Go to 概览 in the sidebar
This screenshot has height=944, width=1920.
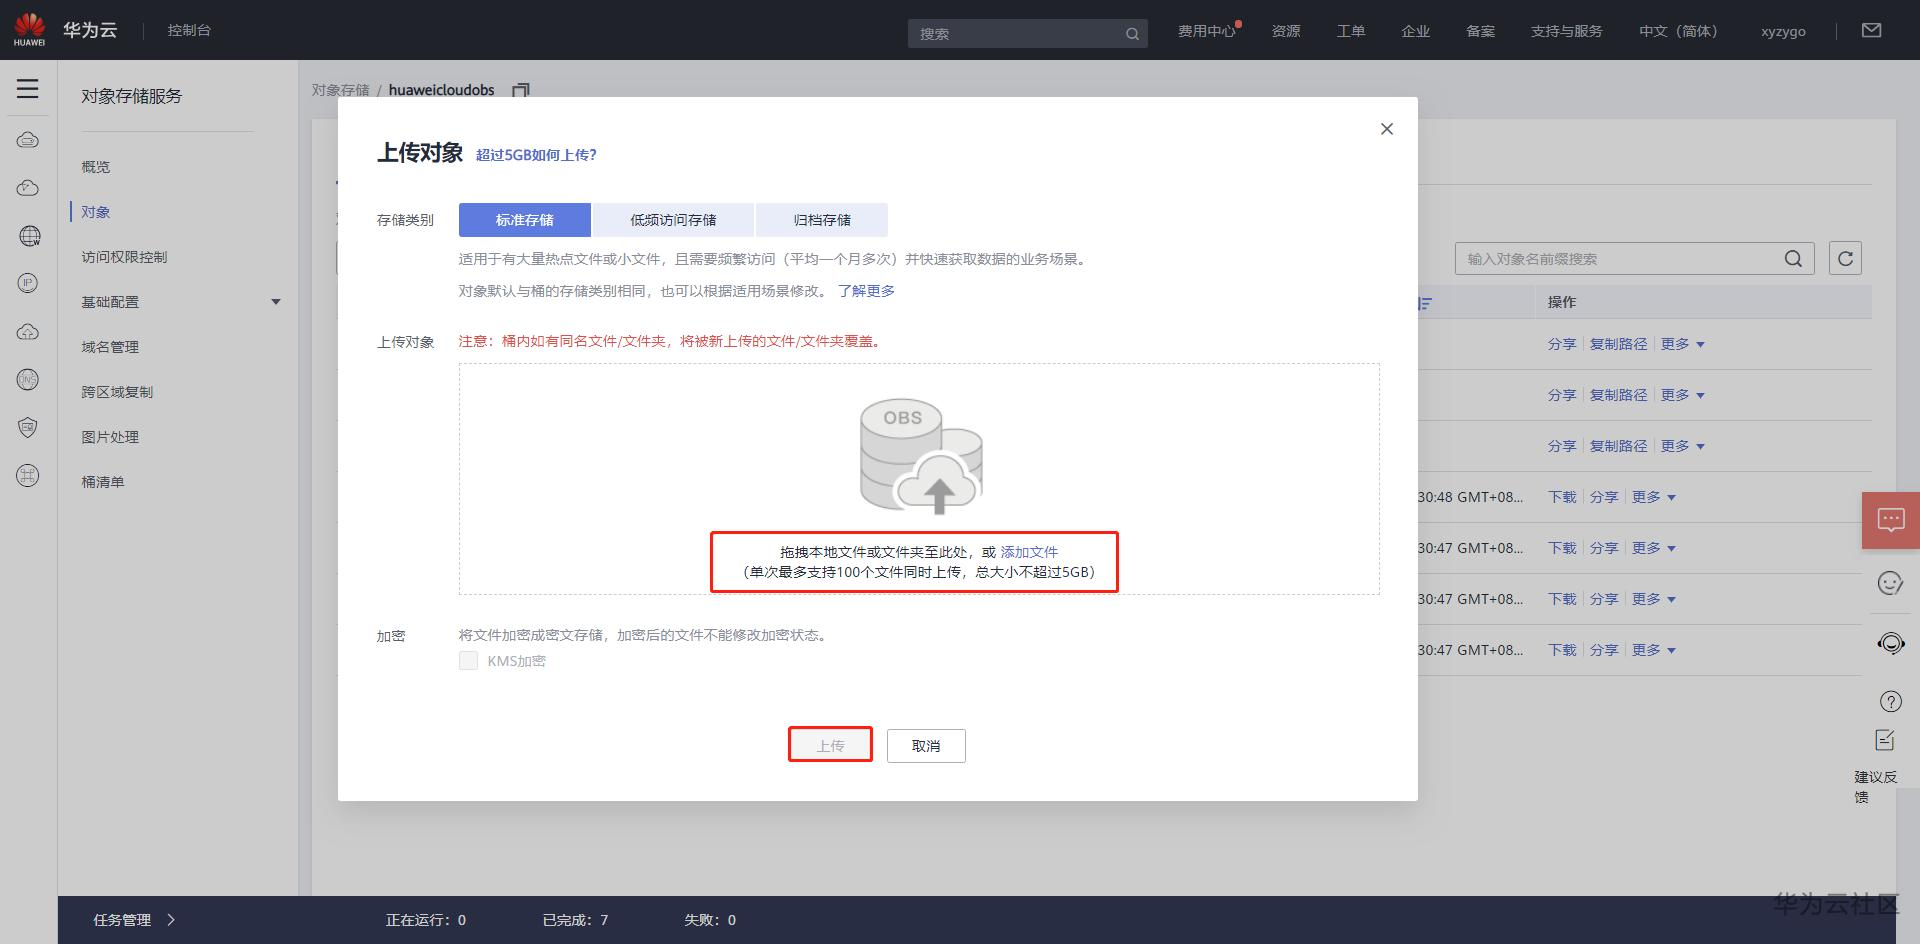96,167
